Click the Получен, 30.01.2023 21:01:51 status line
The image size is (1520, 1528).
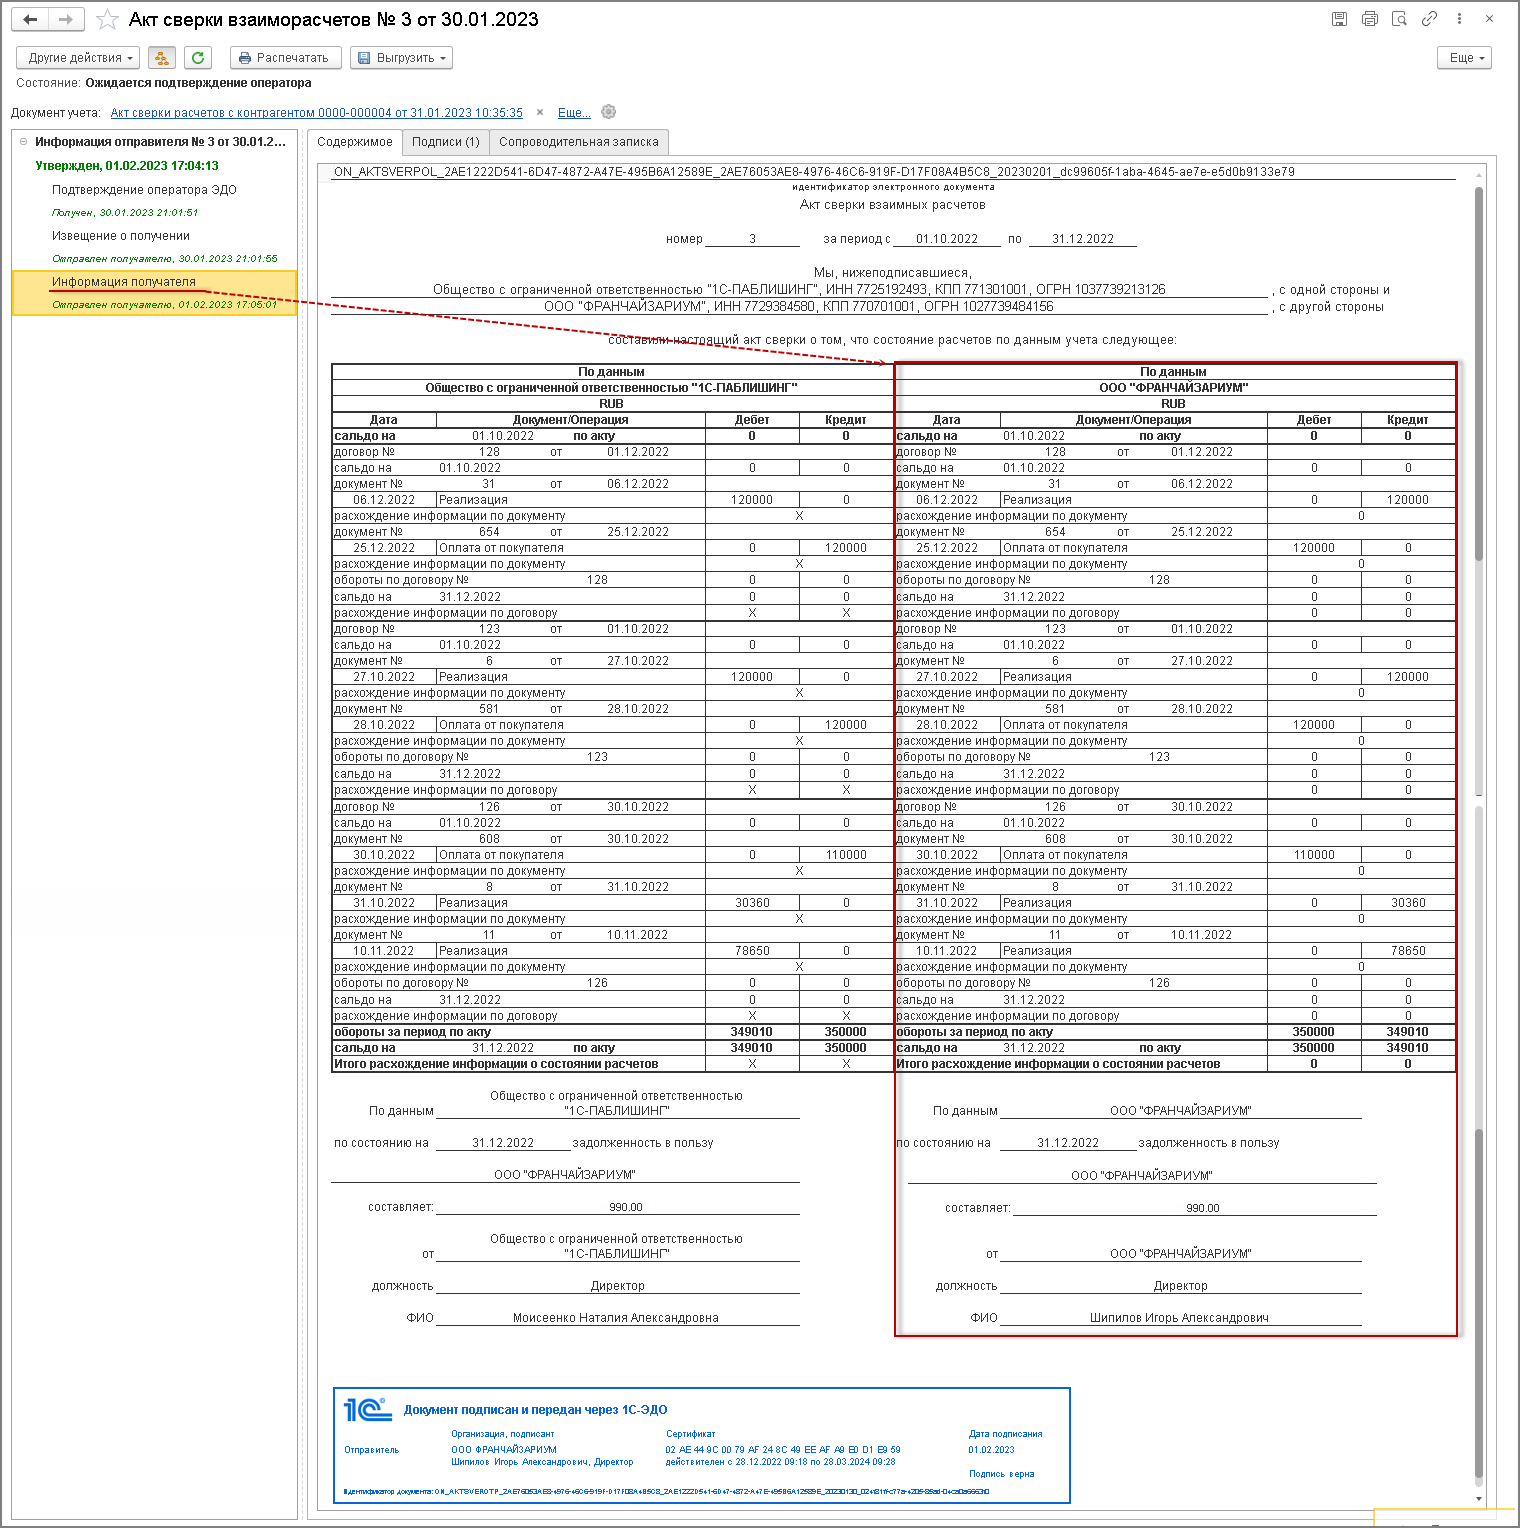click(x=125, y=213)
